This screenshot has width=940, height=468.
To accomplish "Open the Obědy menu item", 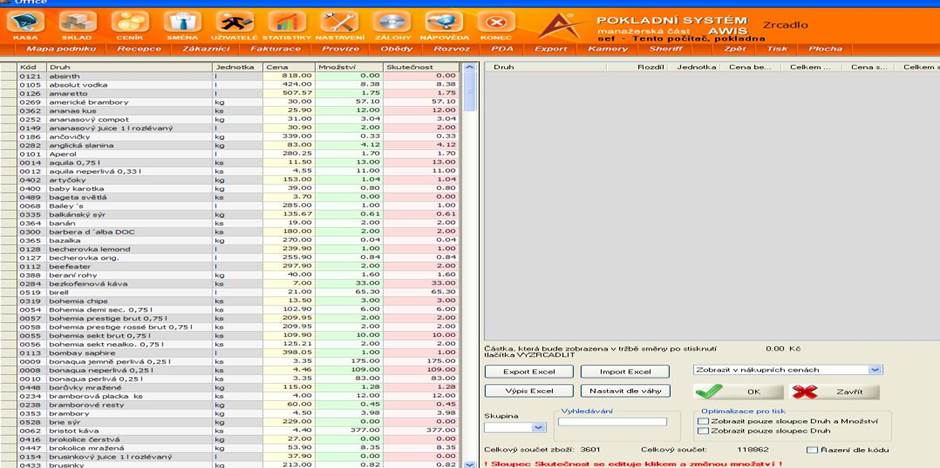I will [x=397, y=49].
